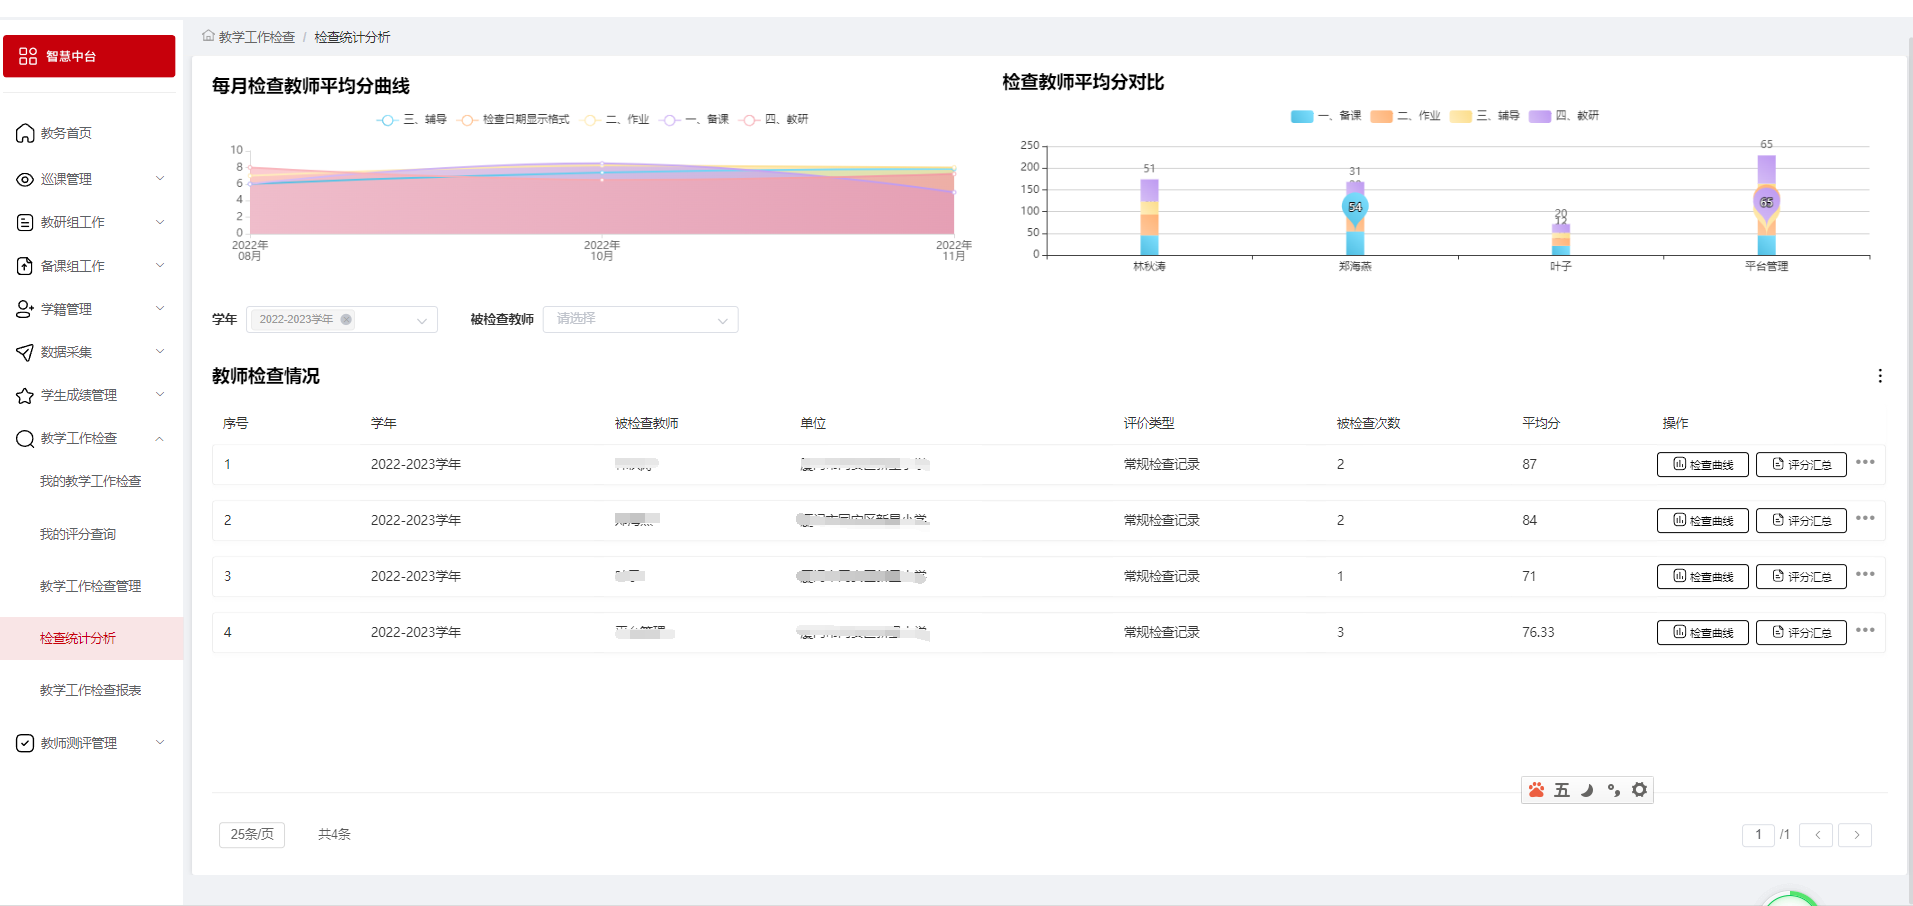
Task: Open the 被检查教师 dropdown
Action: 640,320
